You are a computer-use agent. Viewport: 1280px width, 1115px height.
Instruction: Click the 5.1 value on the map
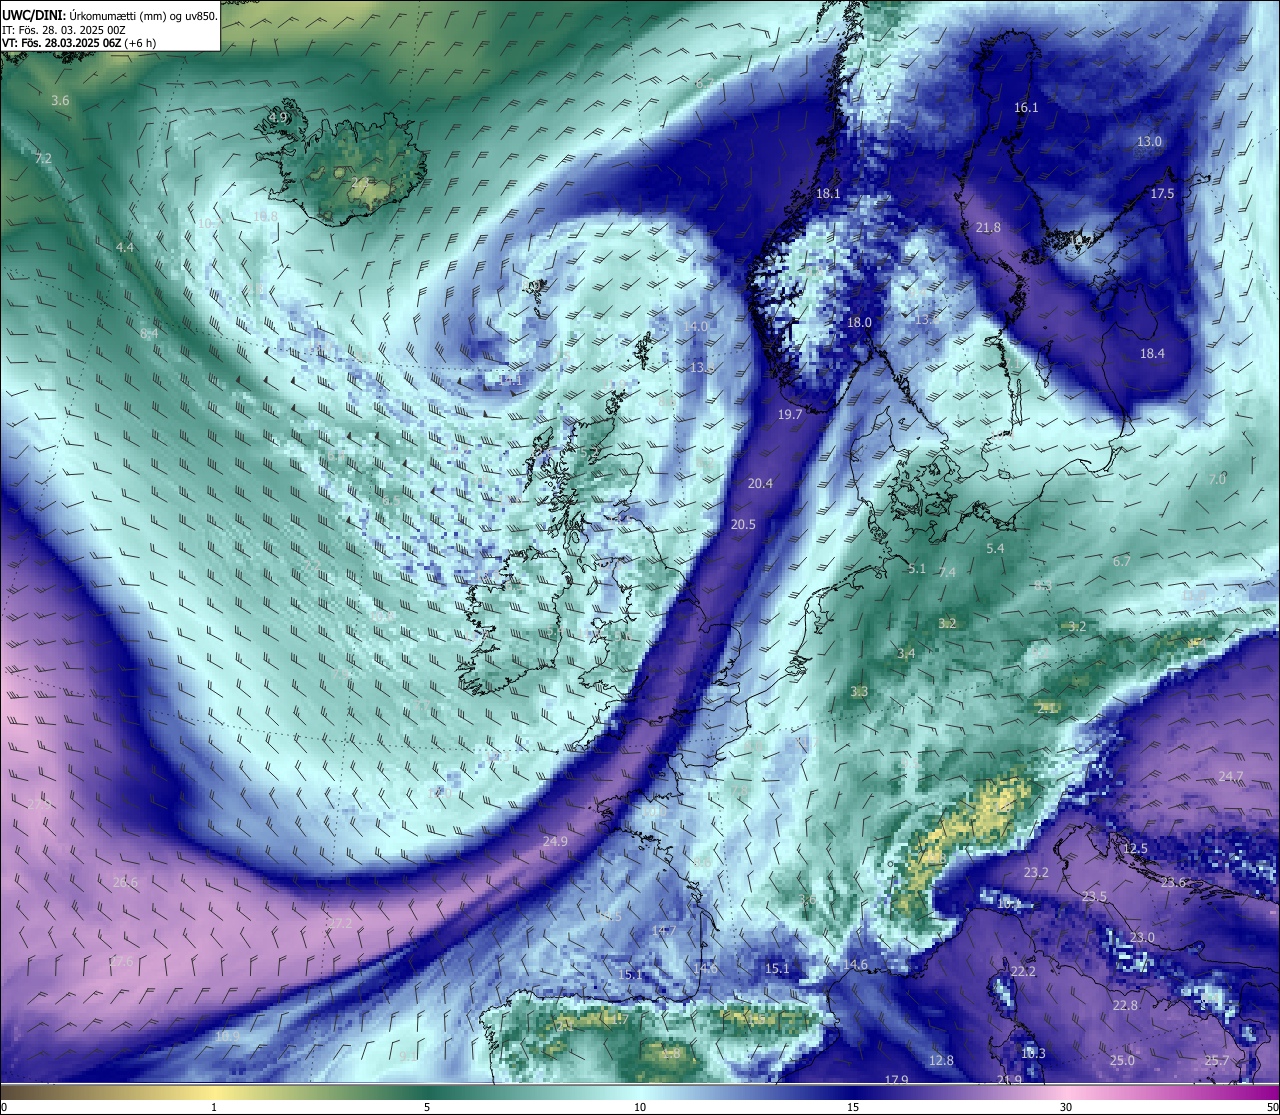[917, 568]
